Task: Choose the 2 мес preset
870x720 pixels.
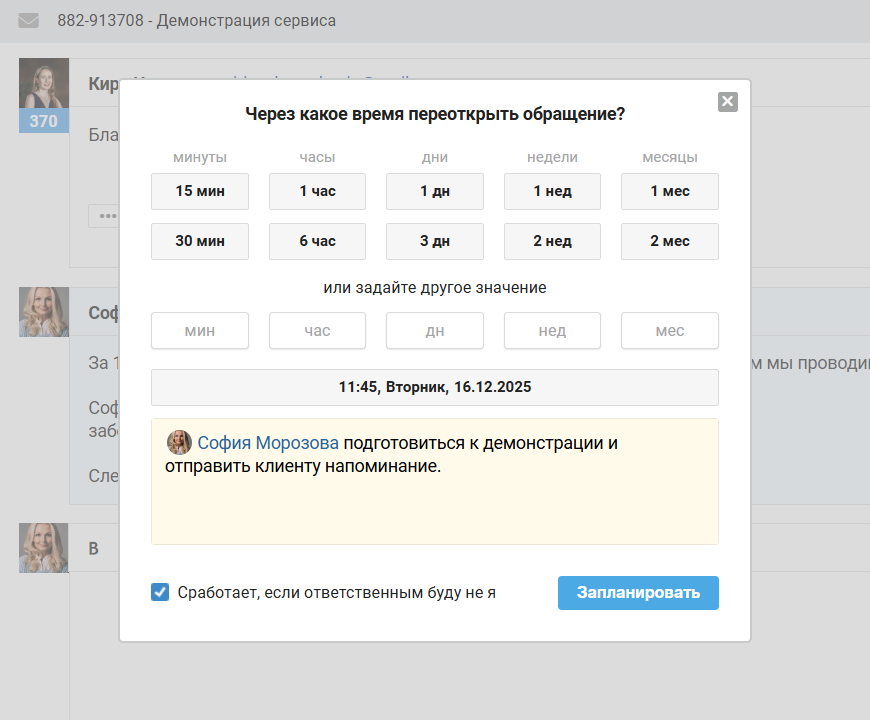Action: point(669,241)
